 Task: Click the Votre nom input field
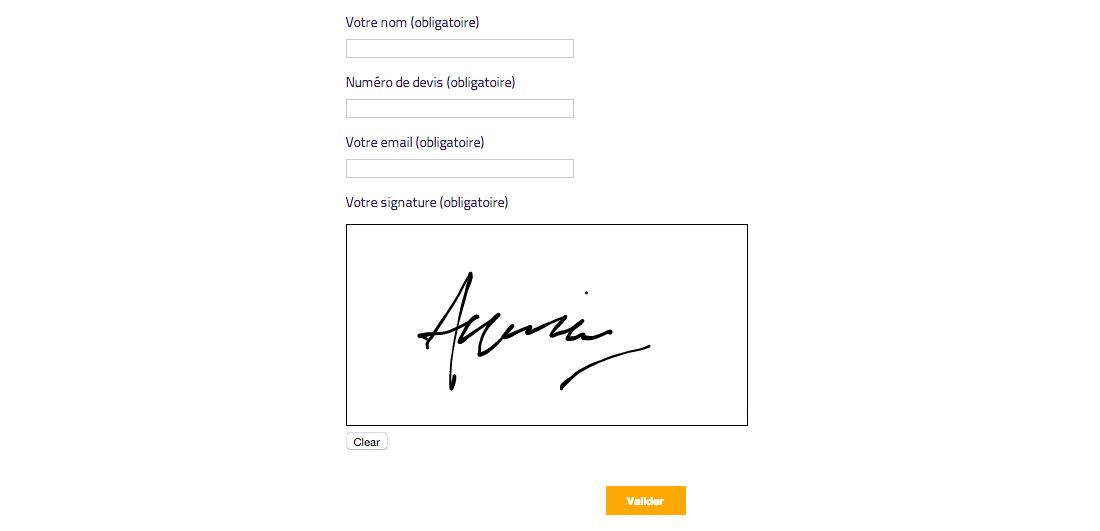pos(459,49)
